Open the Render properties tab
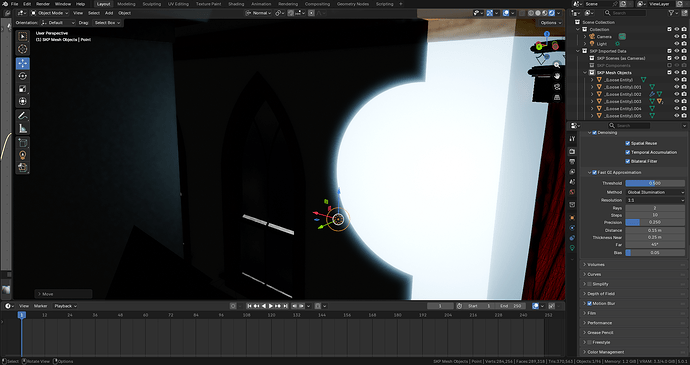 click(572, 151)
